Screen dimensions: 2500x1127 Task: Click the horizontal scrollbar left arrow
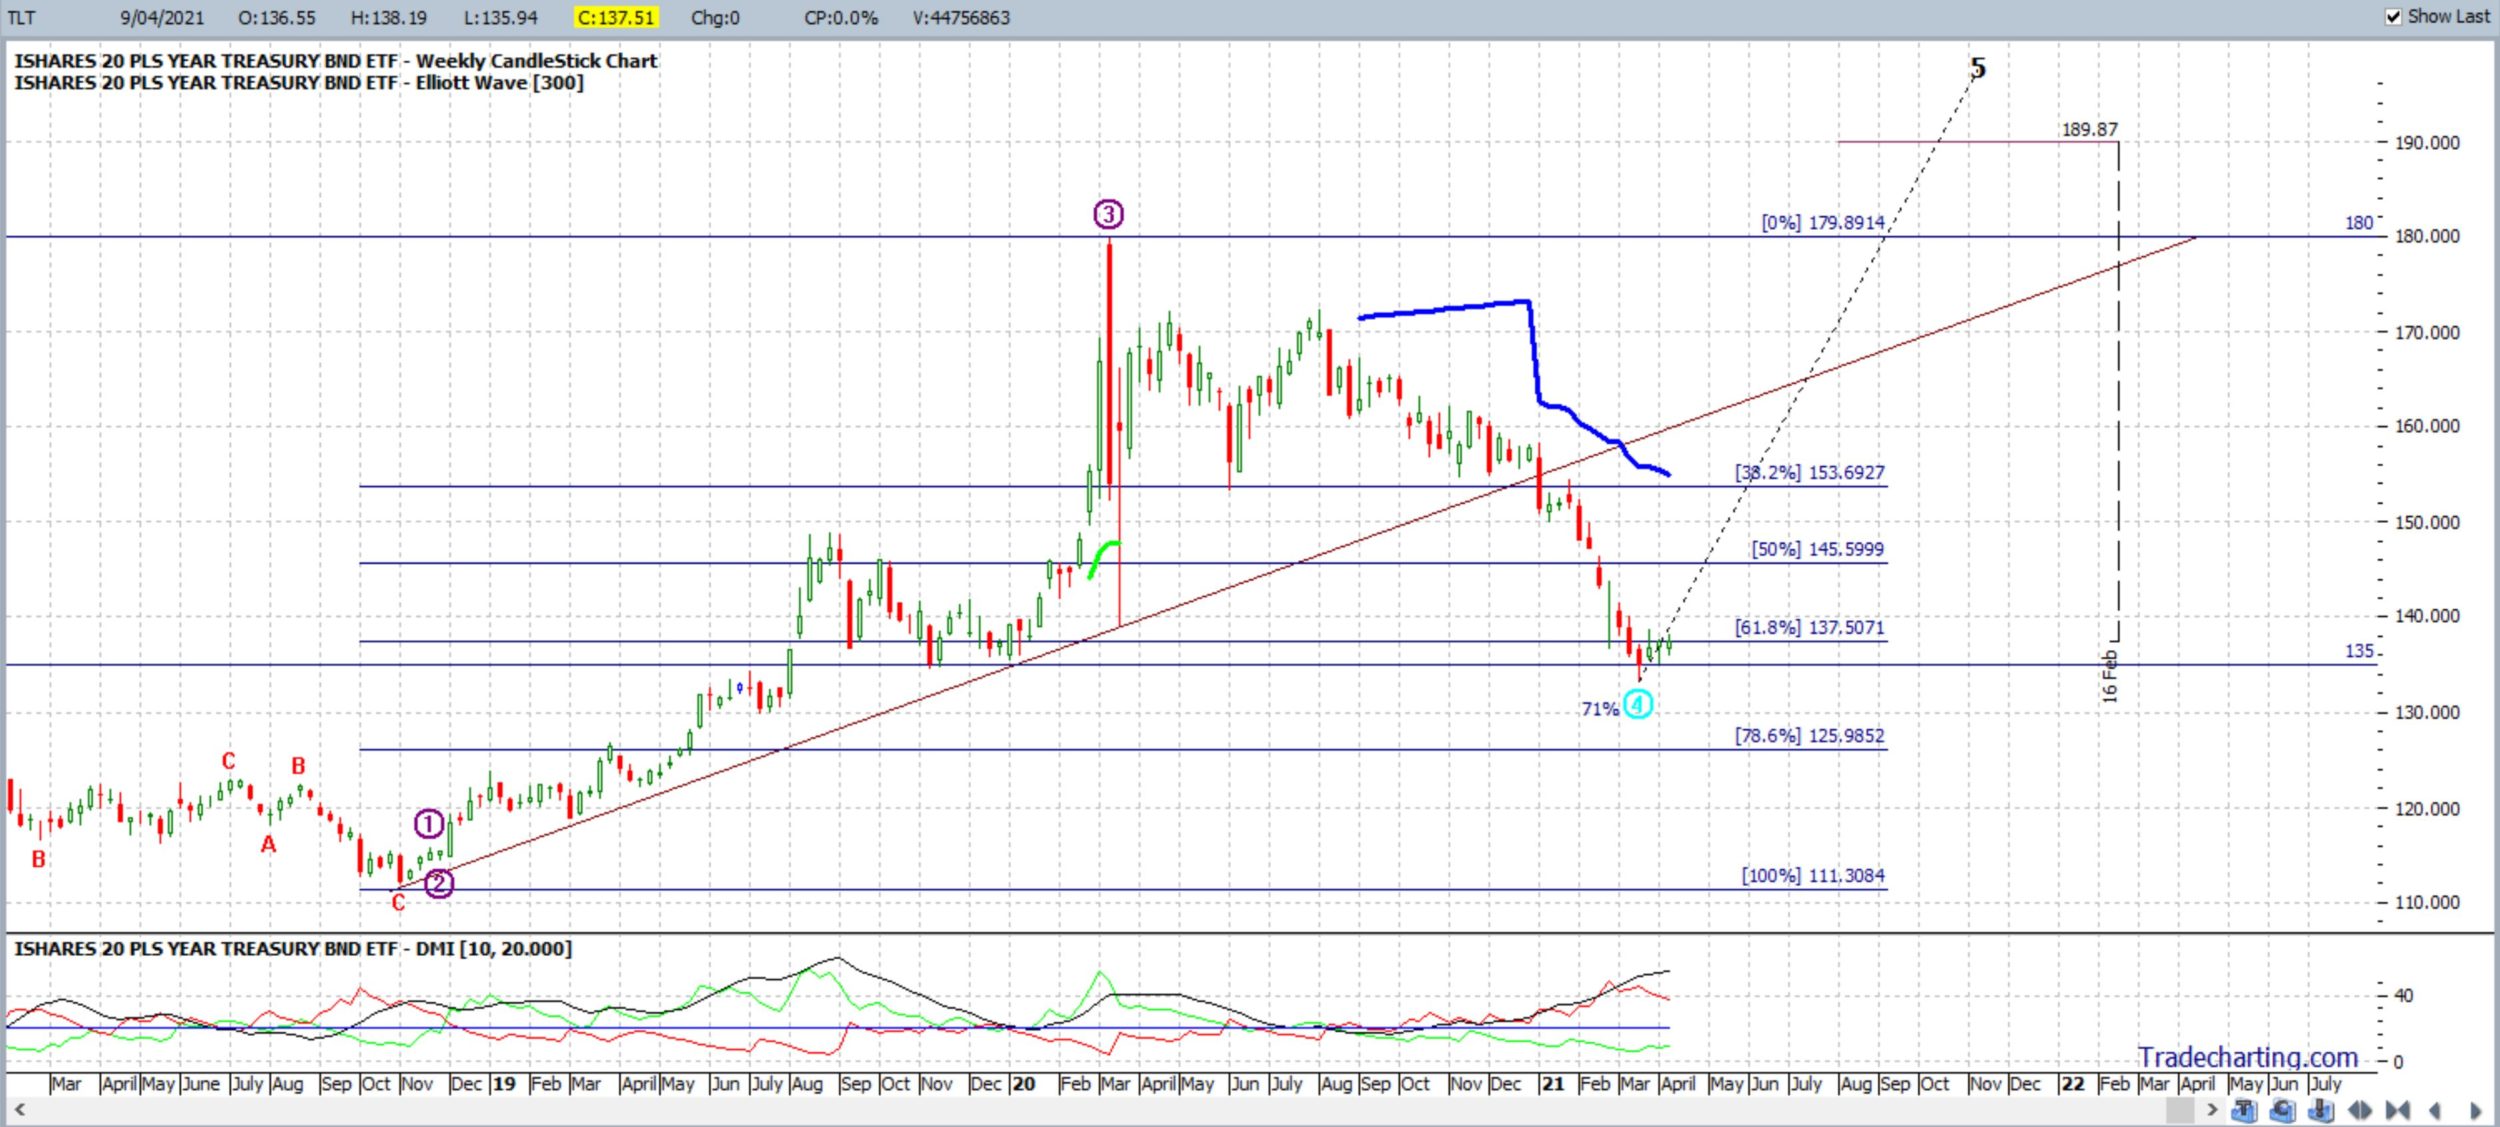18,1109
